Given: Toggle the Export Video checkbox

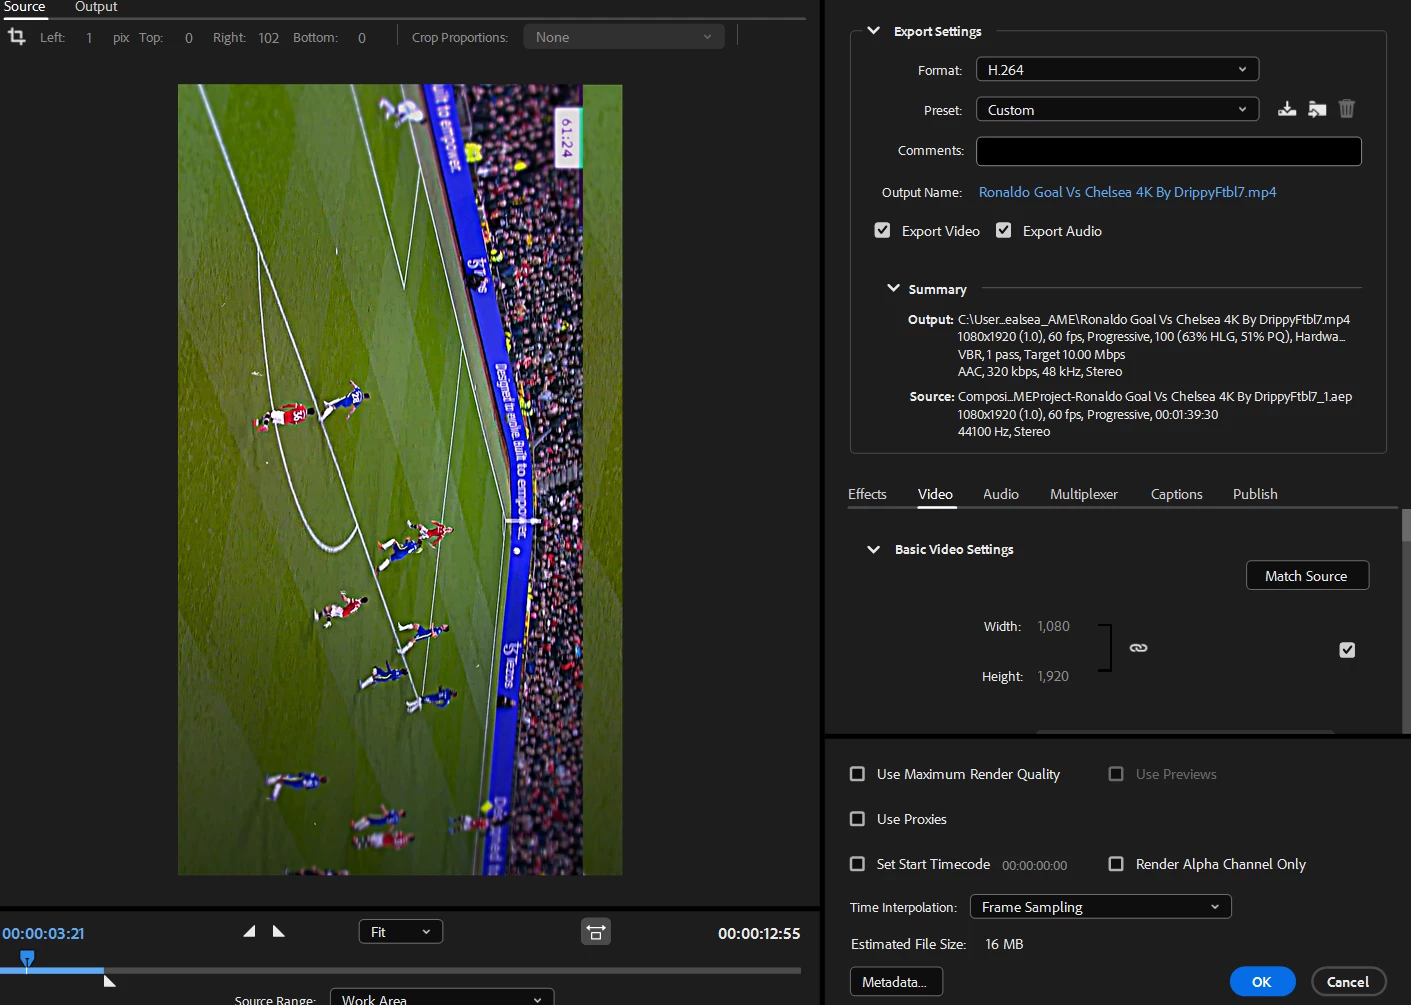Looking at the screenshot, I should coord(882,230).
